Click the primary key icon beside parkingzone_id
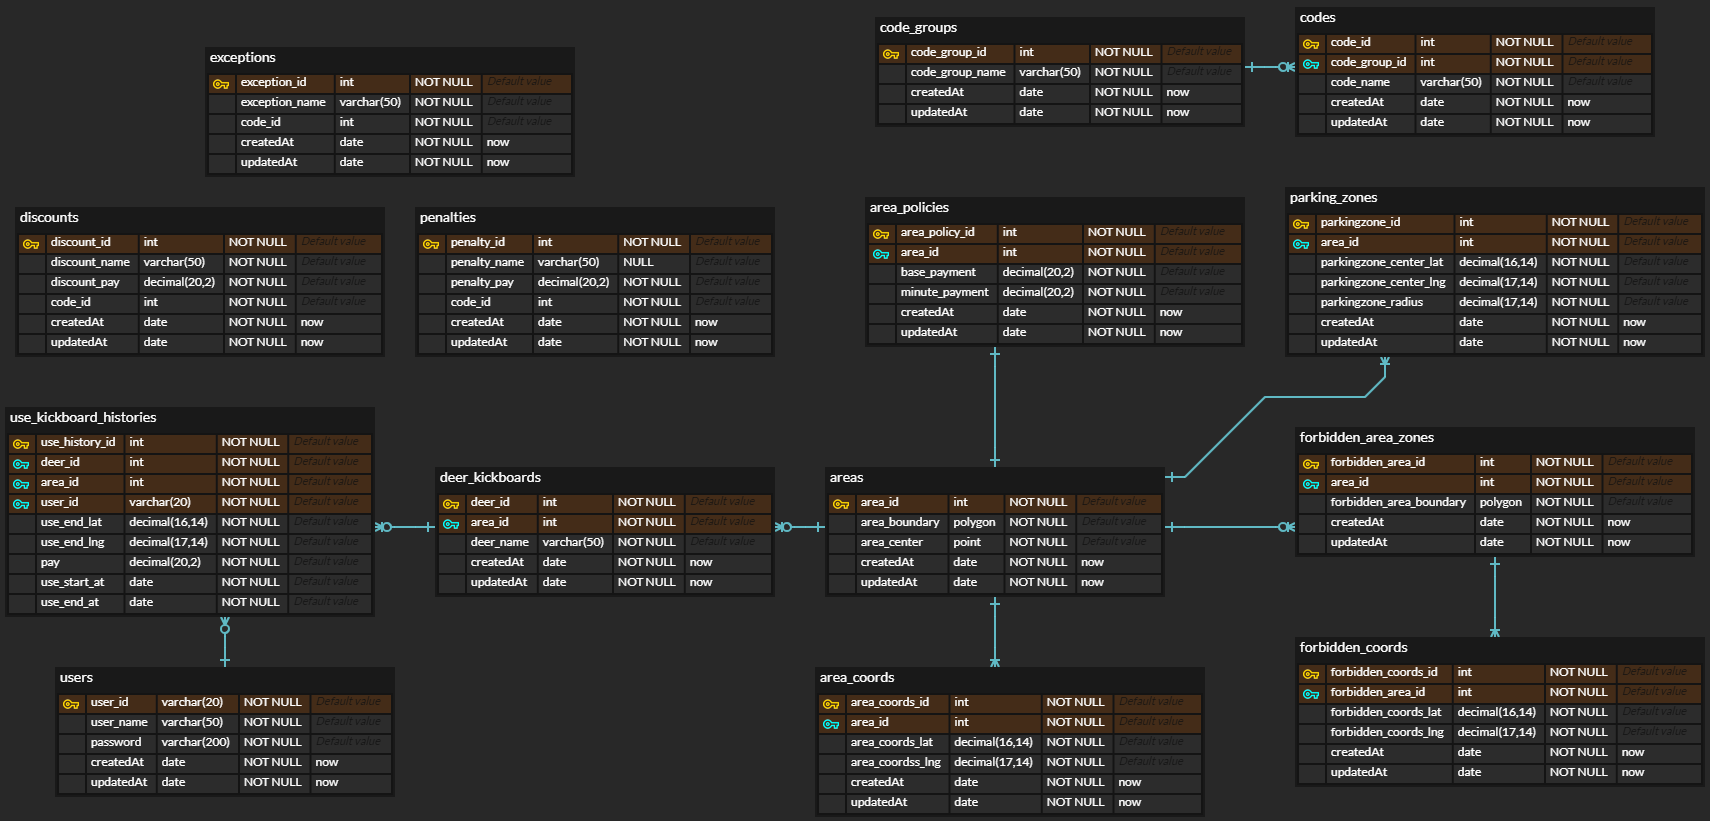Image resolution: width=1710 pixels, height=821 pixels. 1301,224
